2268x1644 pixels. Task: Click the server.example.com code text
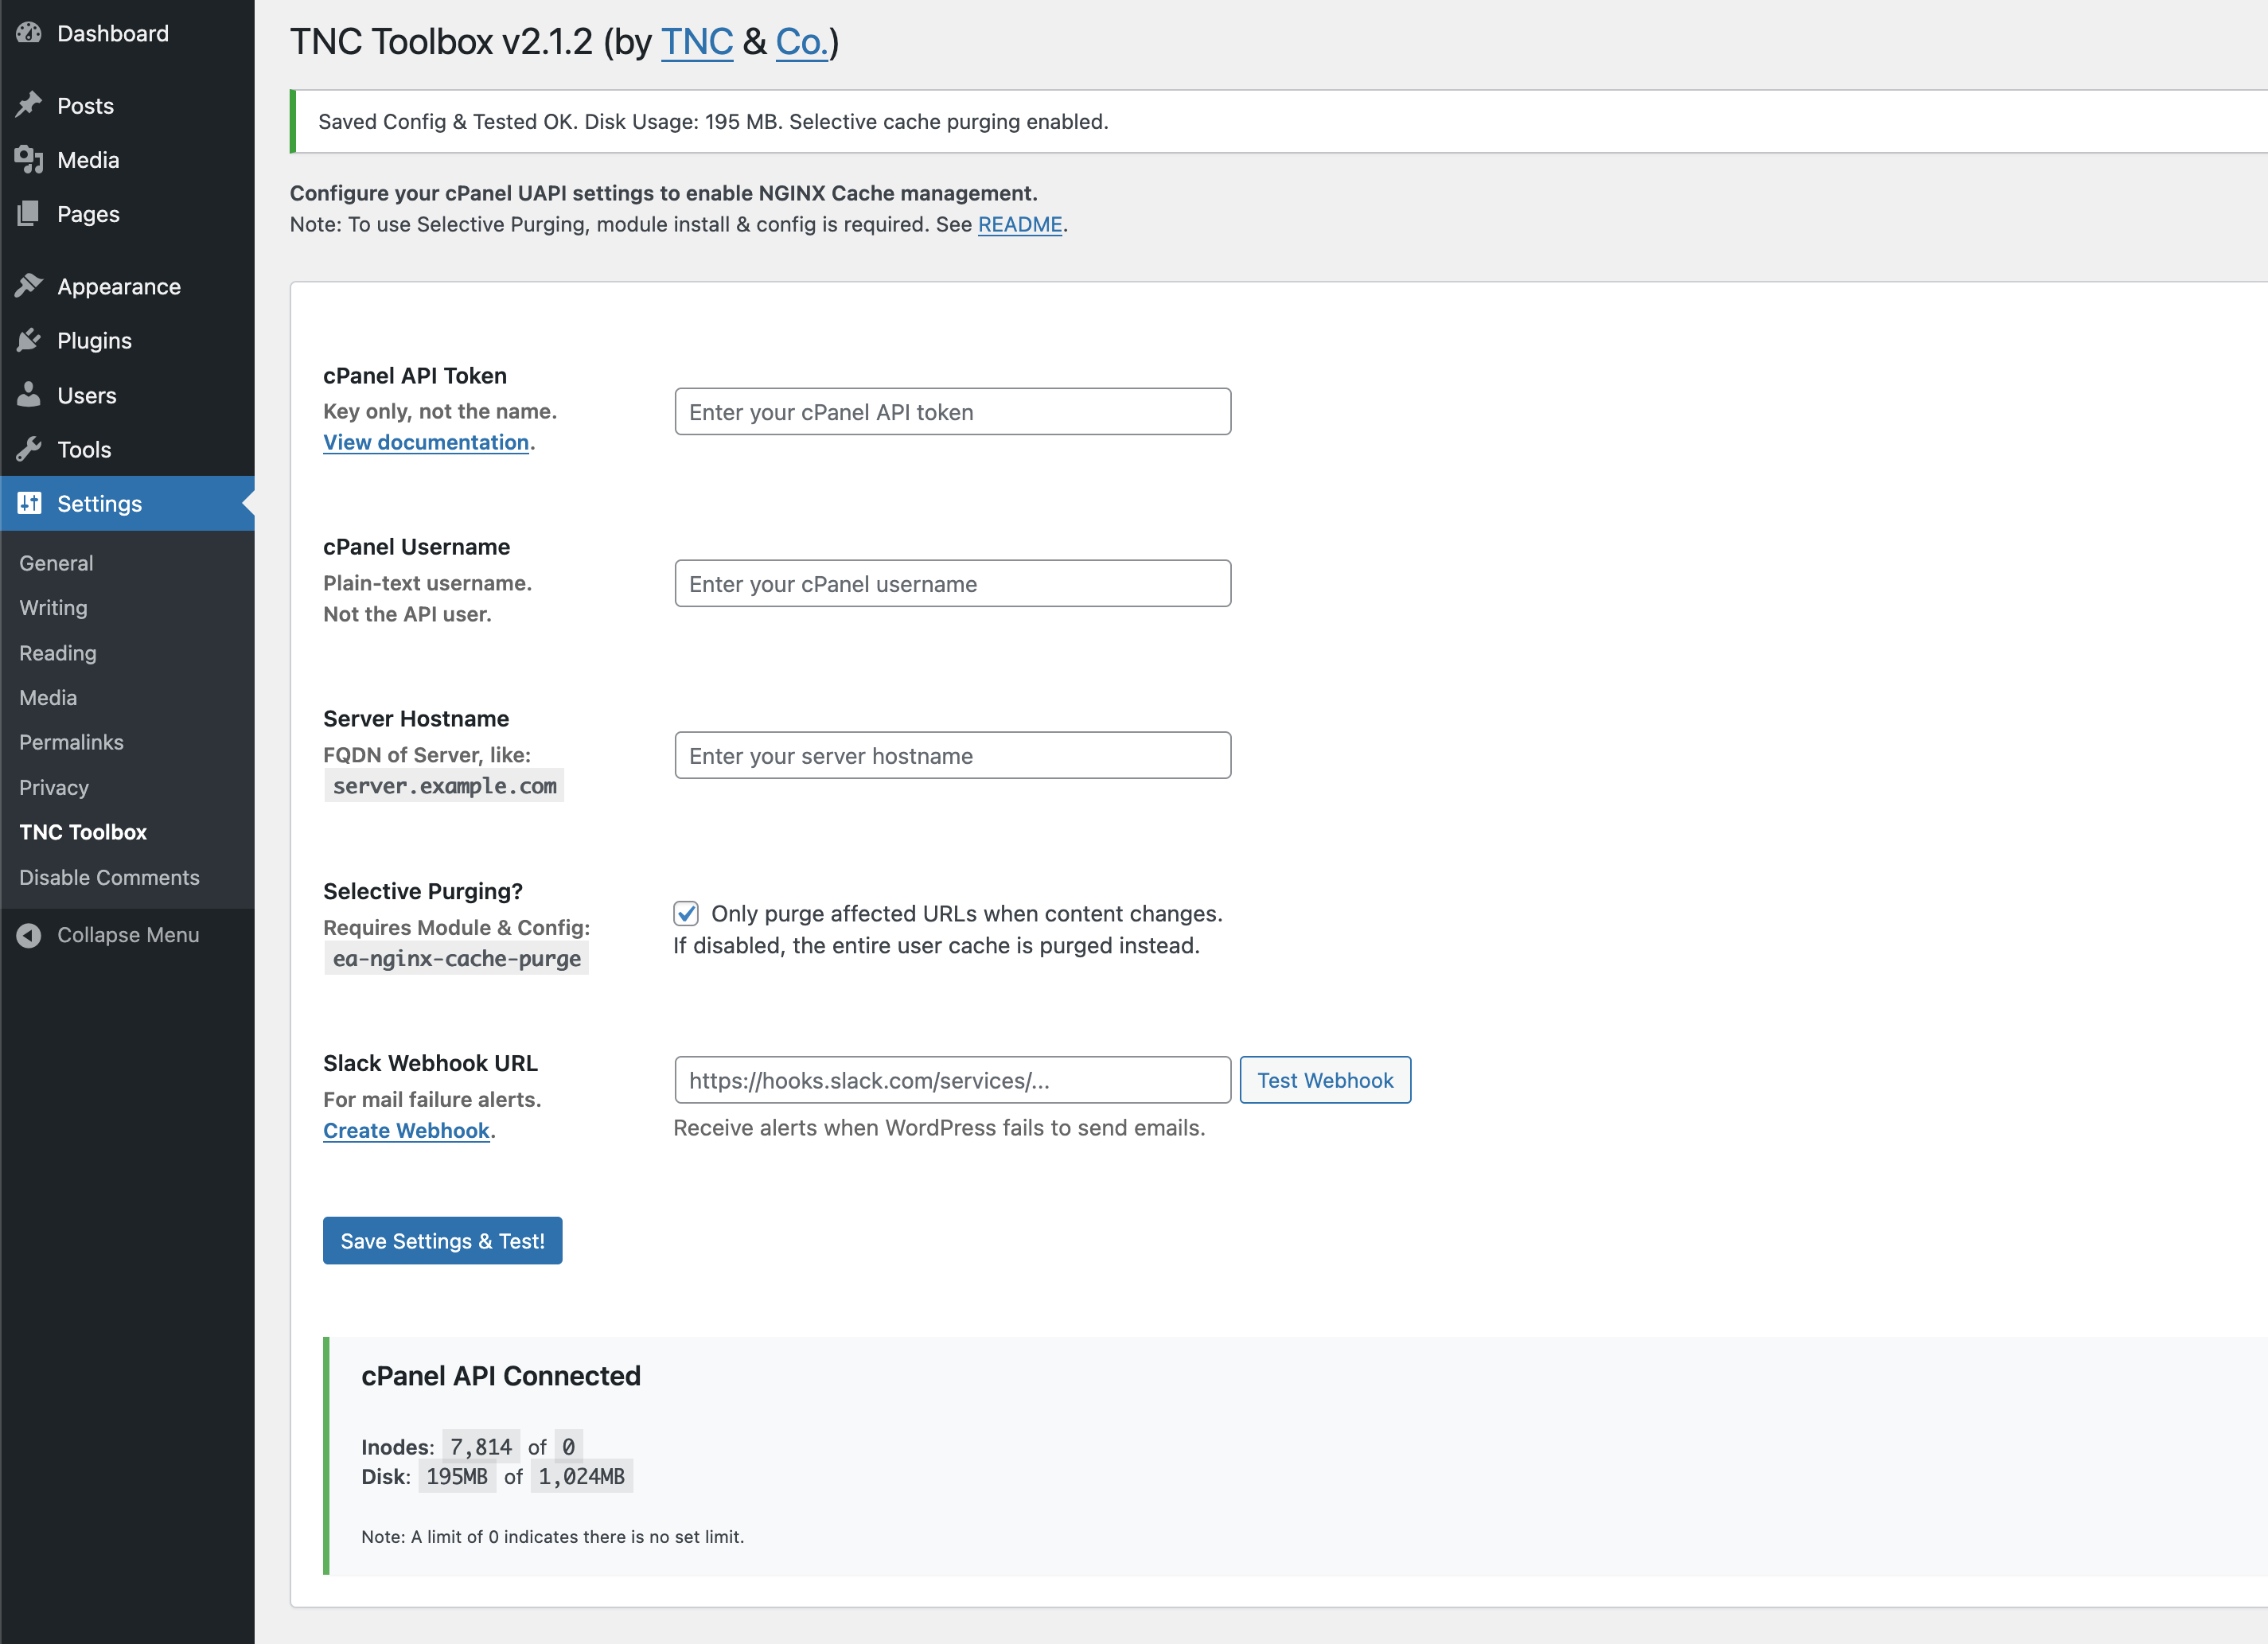tap(445, 786)
